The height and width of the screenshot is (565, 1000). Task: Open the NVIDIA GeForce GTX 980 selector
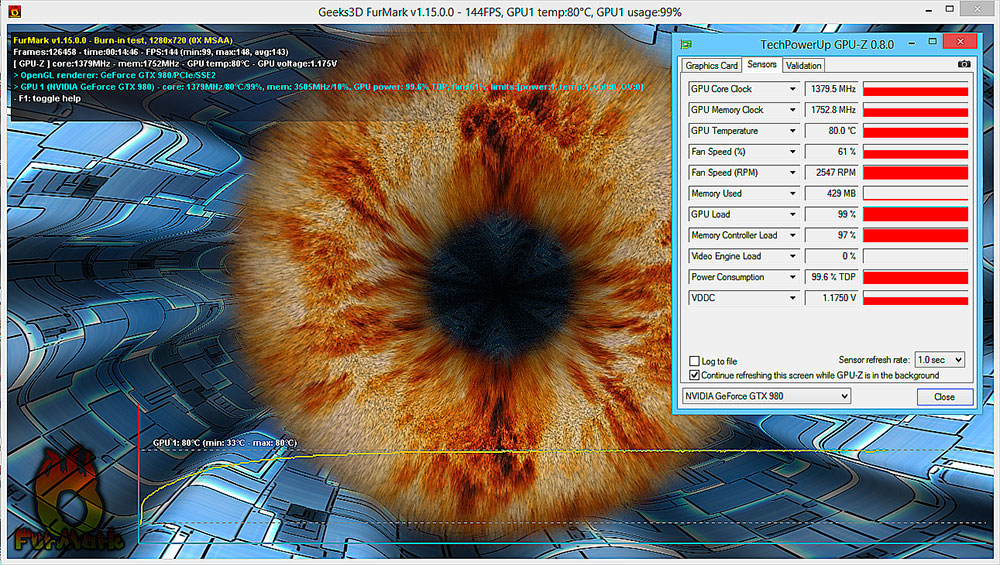(x=766, y=396)
